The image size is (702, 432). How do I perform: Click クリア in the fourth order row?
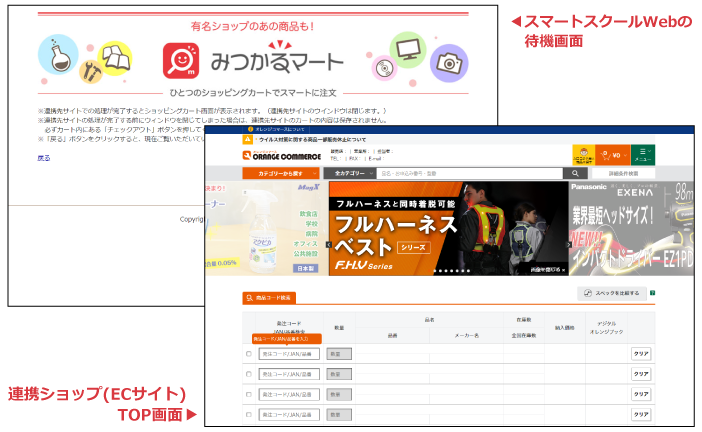[641, 415]
